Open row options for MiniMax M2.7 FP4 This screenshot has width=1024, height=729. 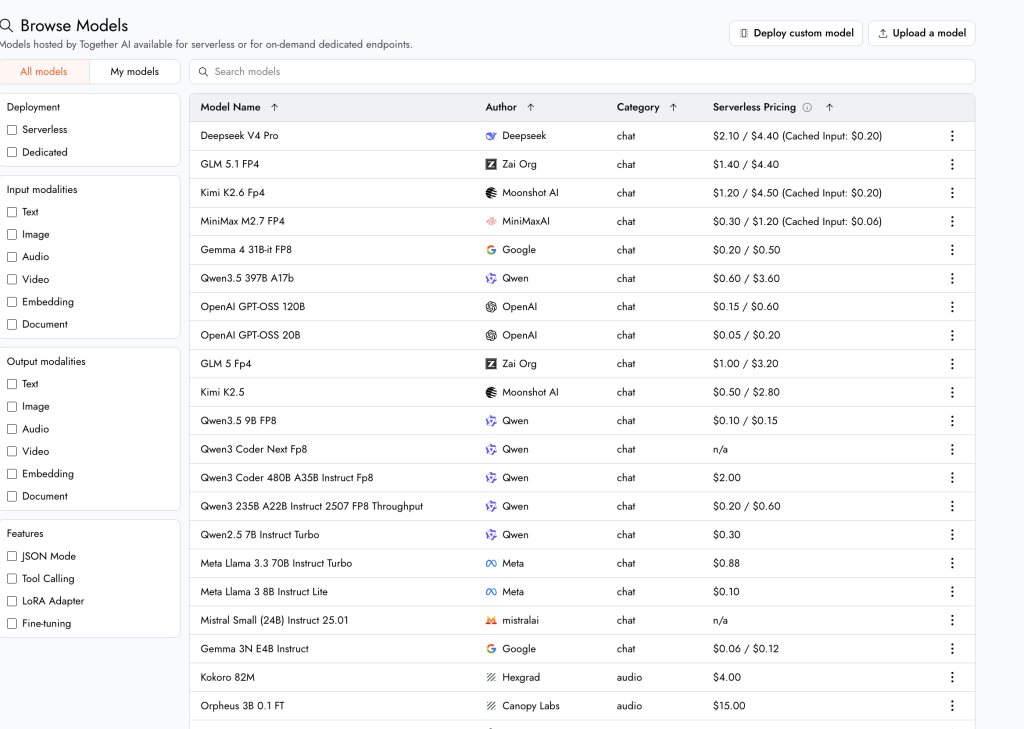tap(952, 221)
